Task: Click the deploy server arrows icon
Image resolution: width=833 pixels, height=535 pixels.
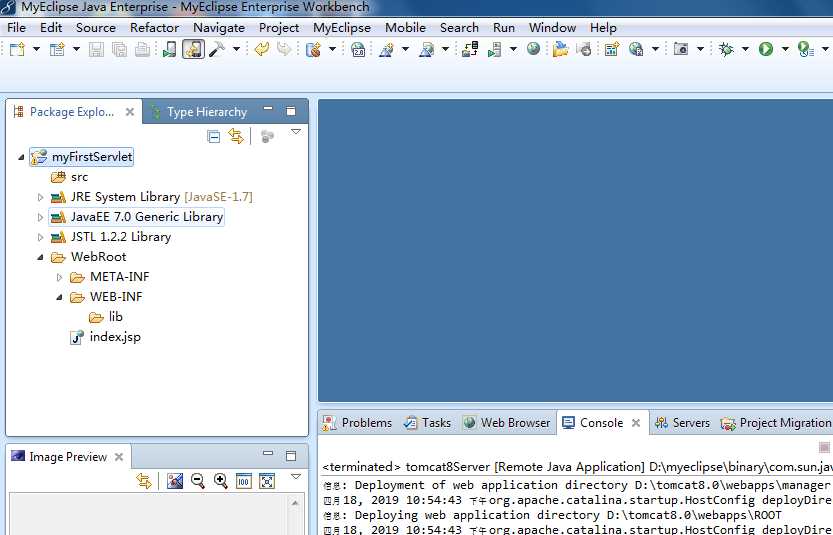Action: click(x=470, y=49)
